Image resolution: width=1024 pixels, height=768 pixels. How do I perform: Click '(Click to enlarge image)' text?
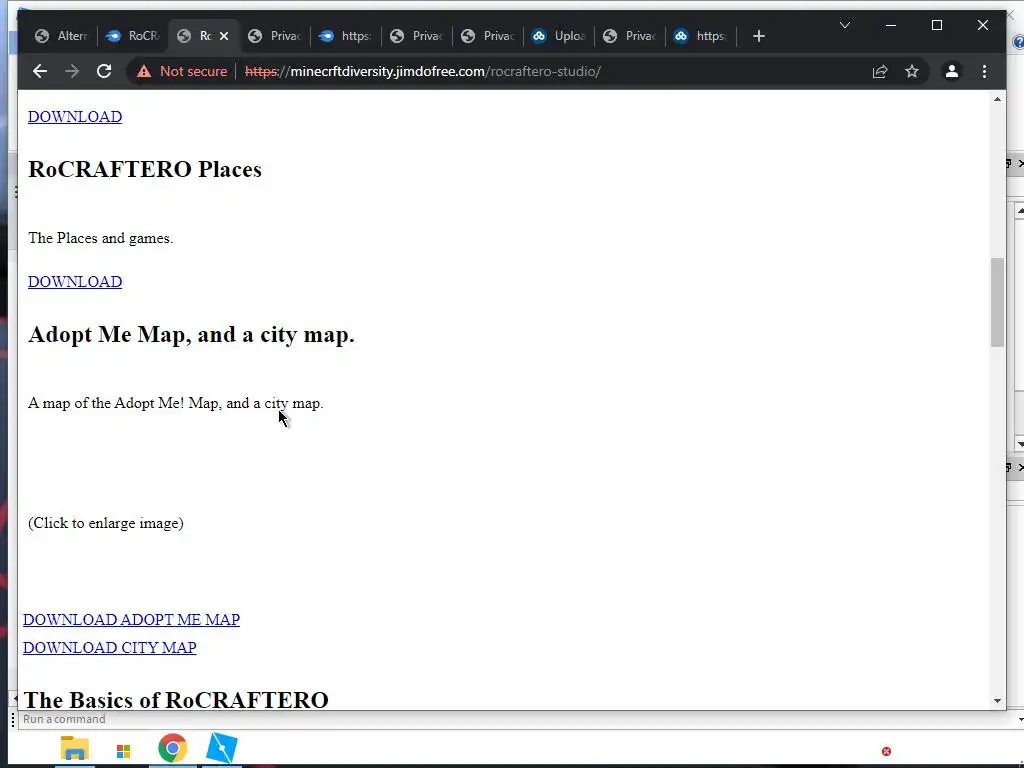pyautogui.click(x=106, y=523)
